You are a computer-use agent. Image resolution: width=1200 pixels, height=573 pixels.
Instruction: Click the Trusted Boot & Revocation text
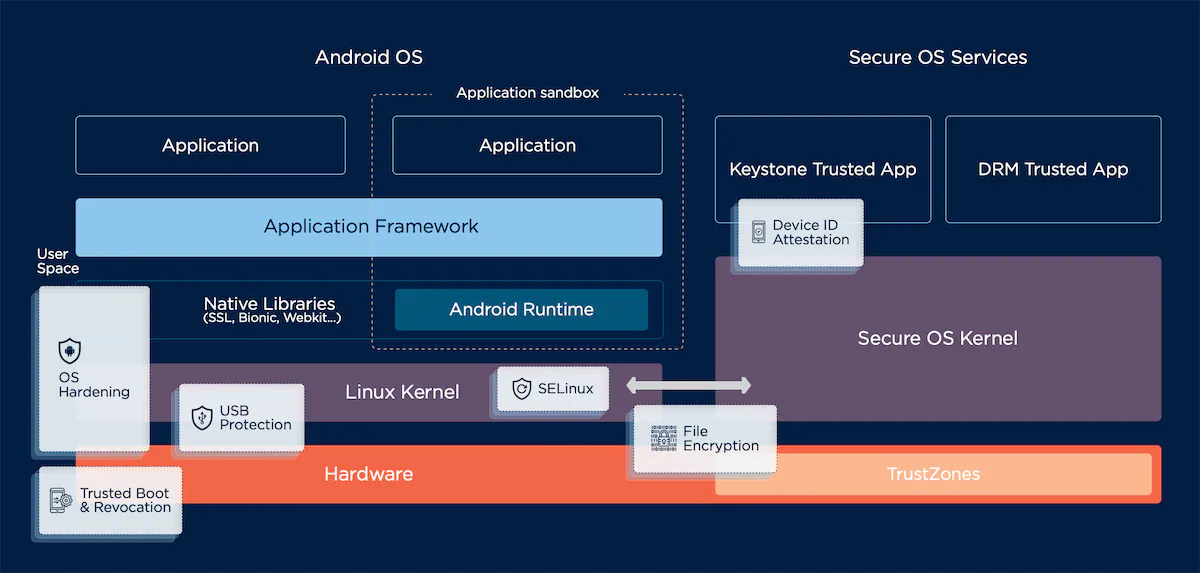point(125,500)
